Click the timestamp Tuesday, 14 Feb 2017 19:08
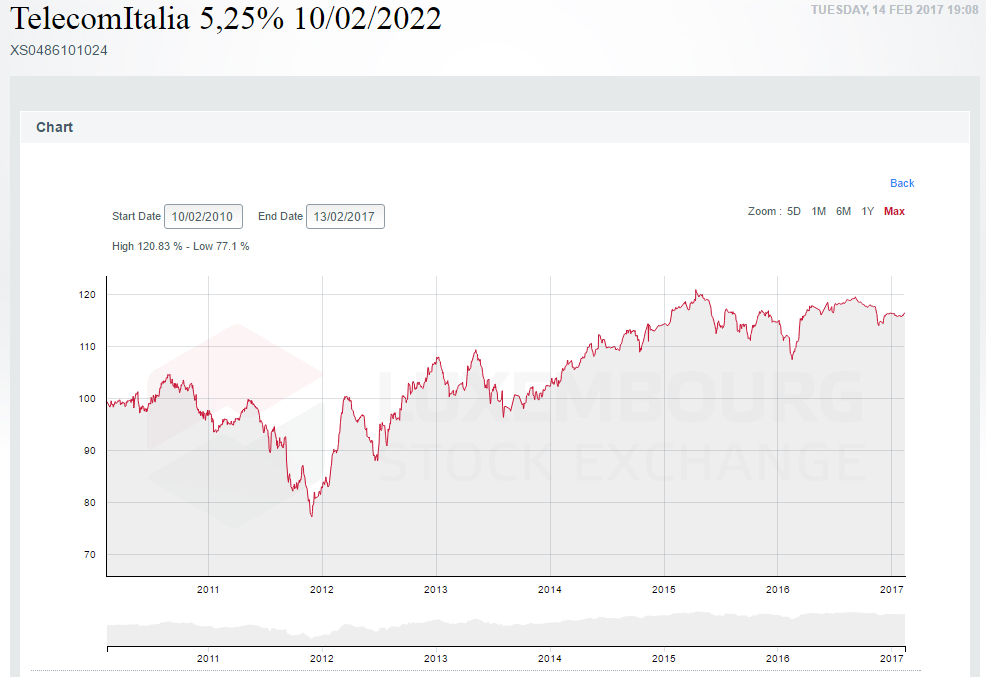This screenshot has width=986, height=677. [894, 9]
